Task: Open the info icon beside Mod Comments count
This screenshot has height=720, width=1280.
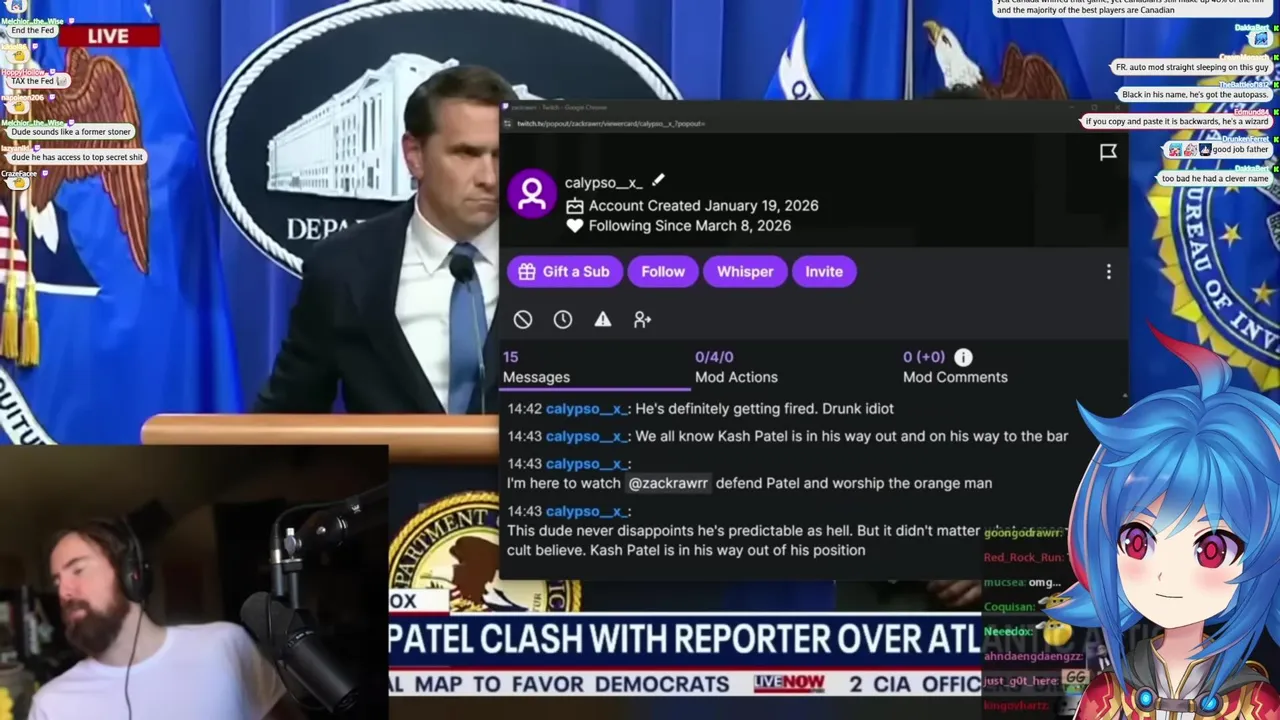Action: (963, 357)
